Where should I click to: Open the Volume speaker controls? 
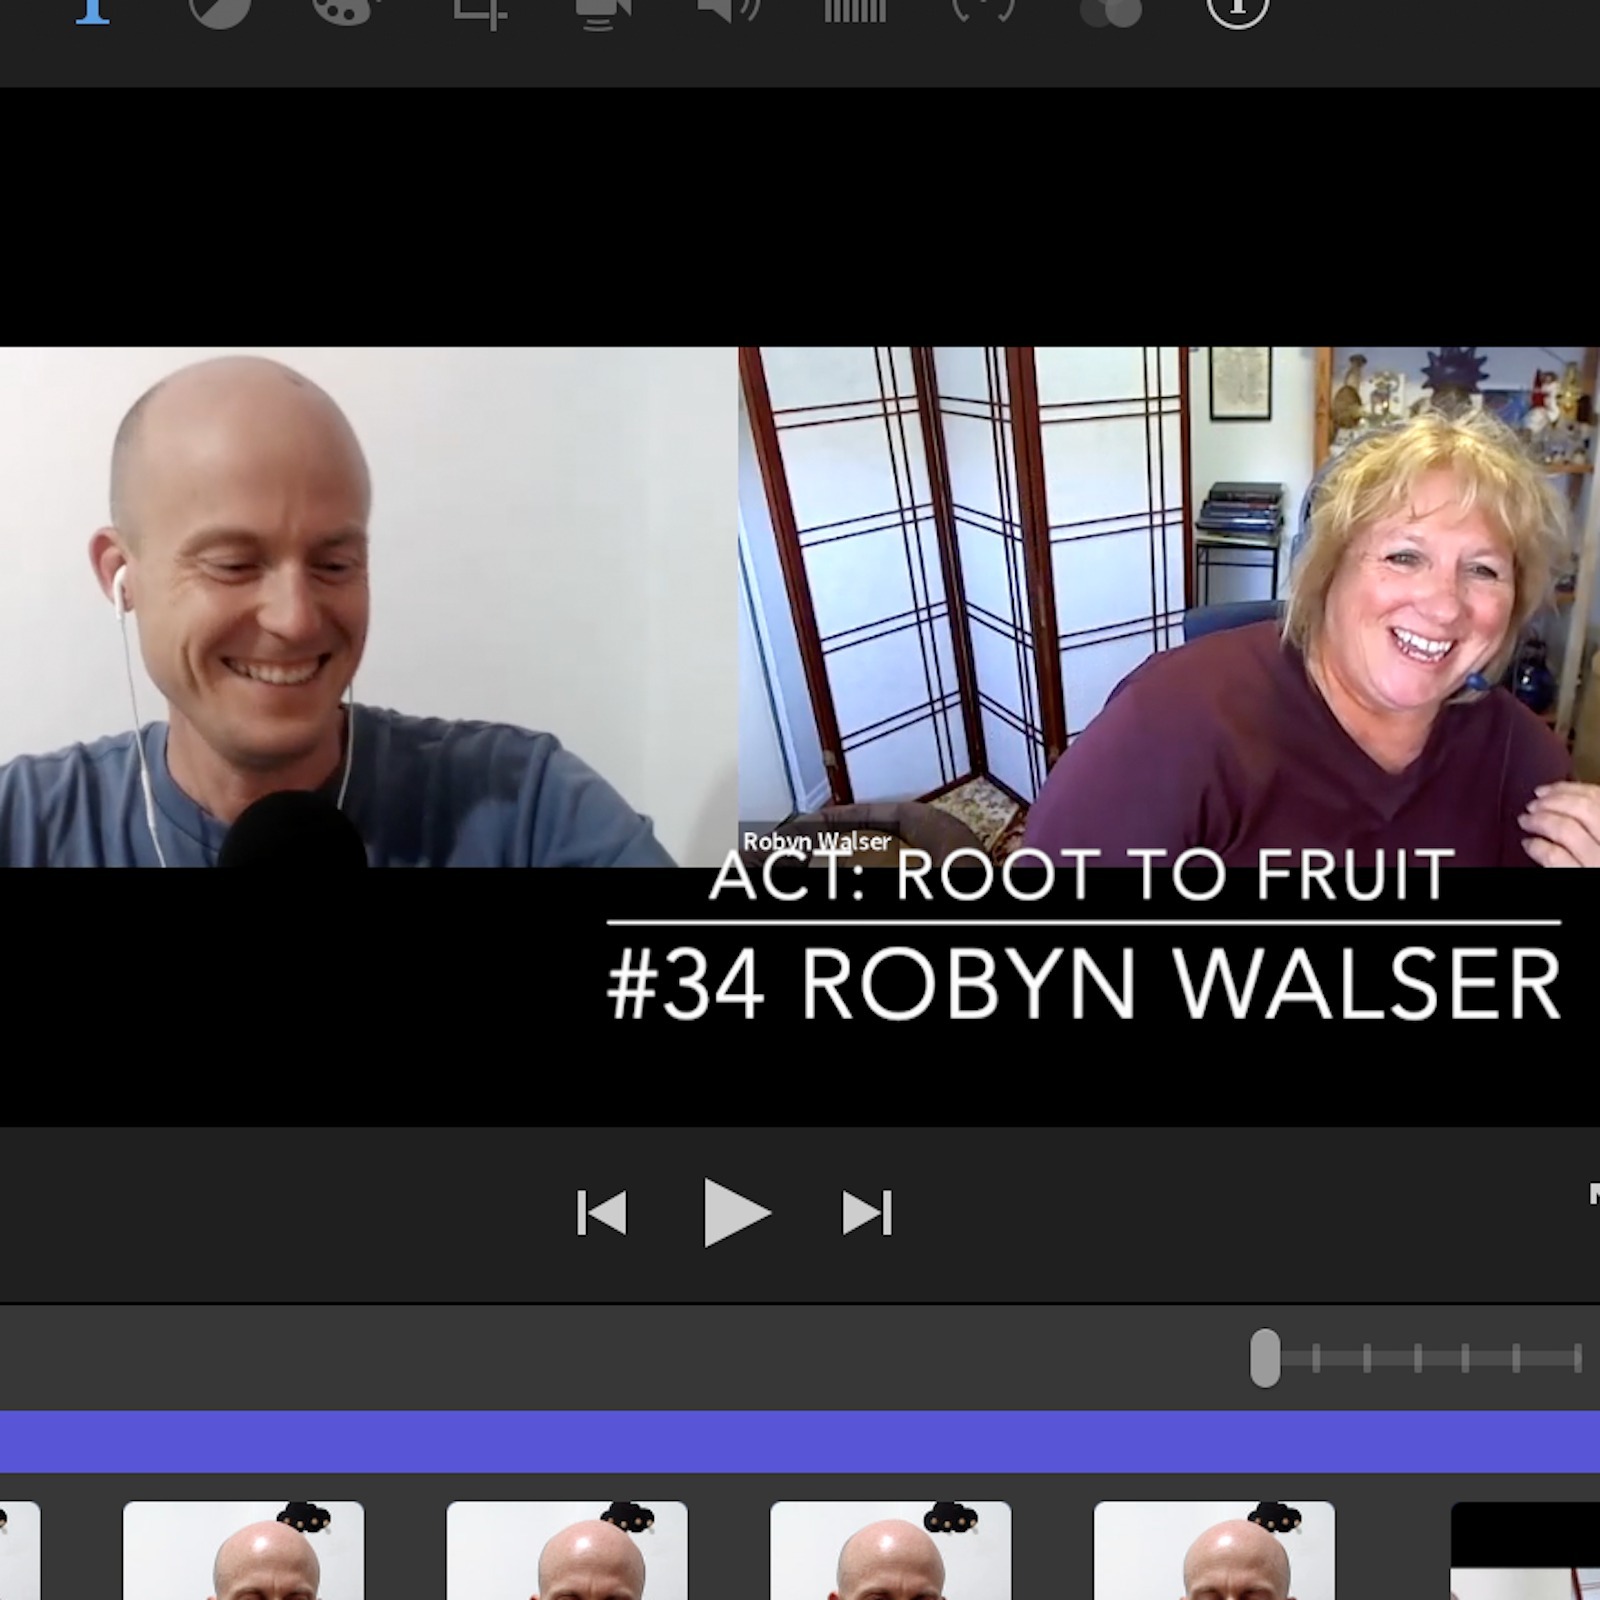729,10
